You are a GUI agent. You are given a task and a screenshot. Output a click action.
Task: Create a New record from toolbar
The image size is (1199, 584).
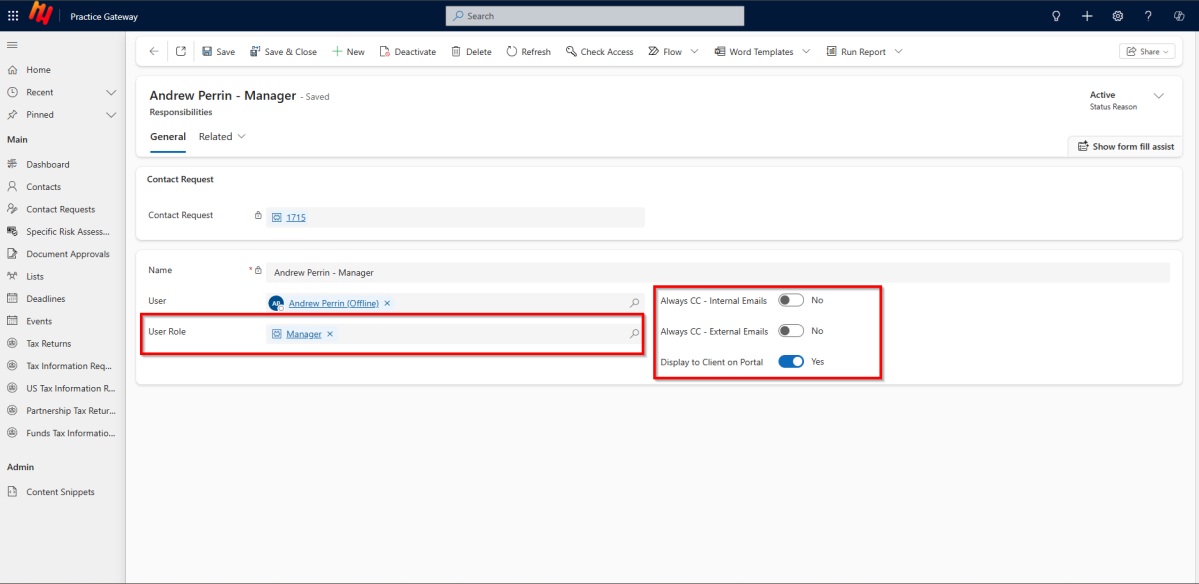click(348, 51)
